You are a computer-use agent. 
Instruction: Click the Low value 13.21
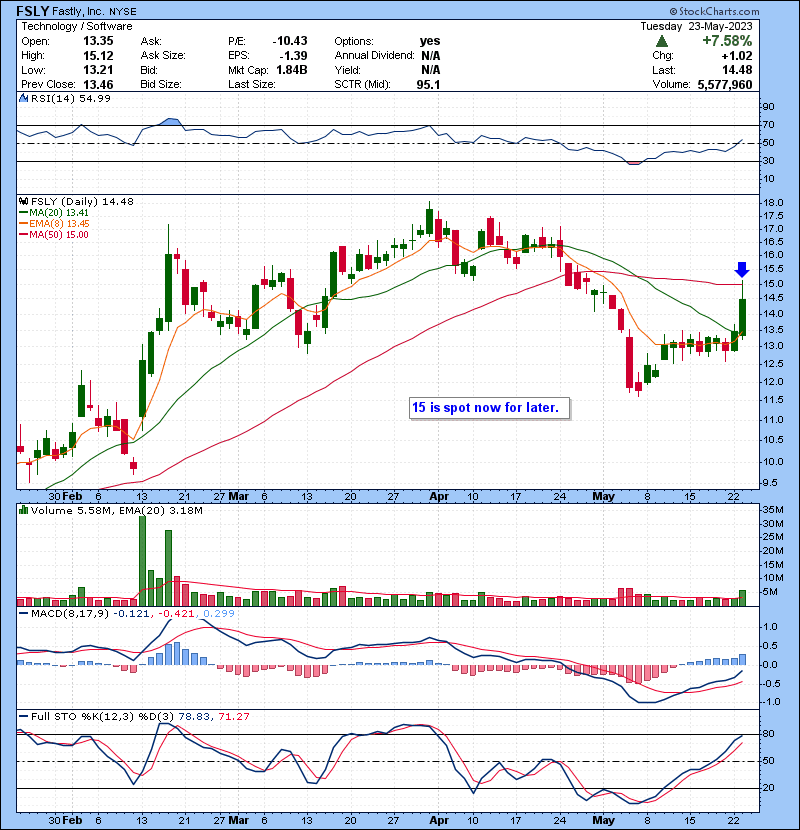pos(98,70)
